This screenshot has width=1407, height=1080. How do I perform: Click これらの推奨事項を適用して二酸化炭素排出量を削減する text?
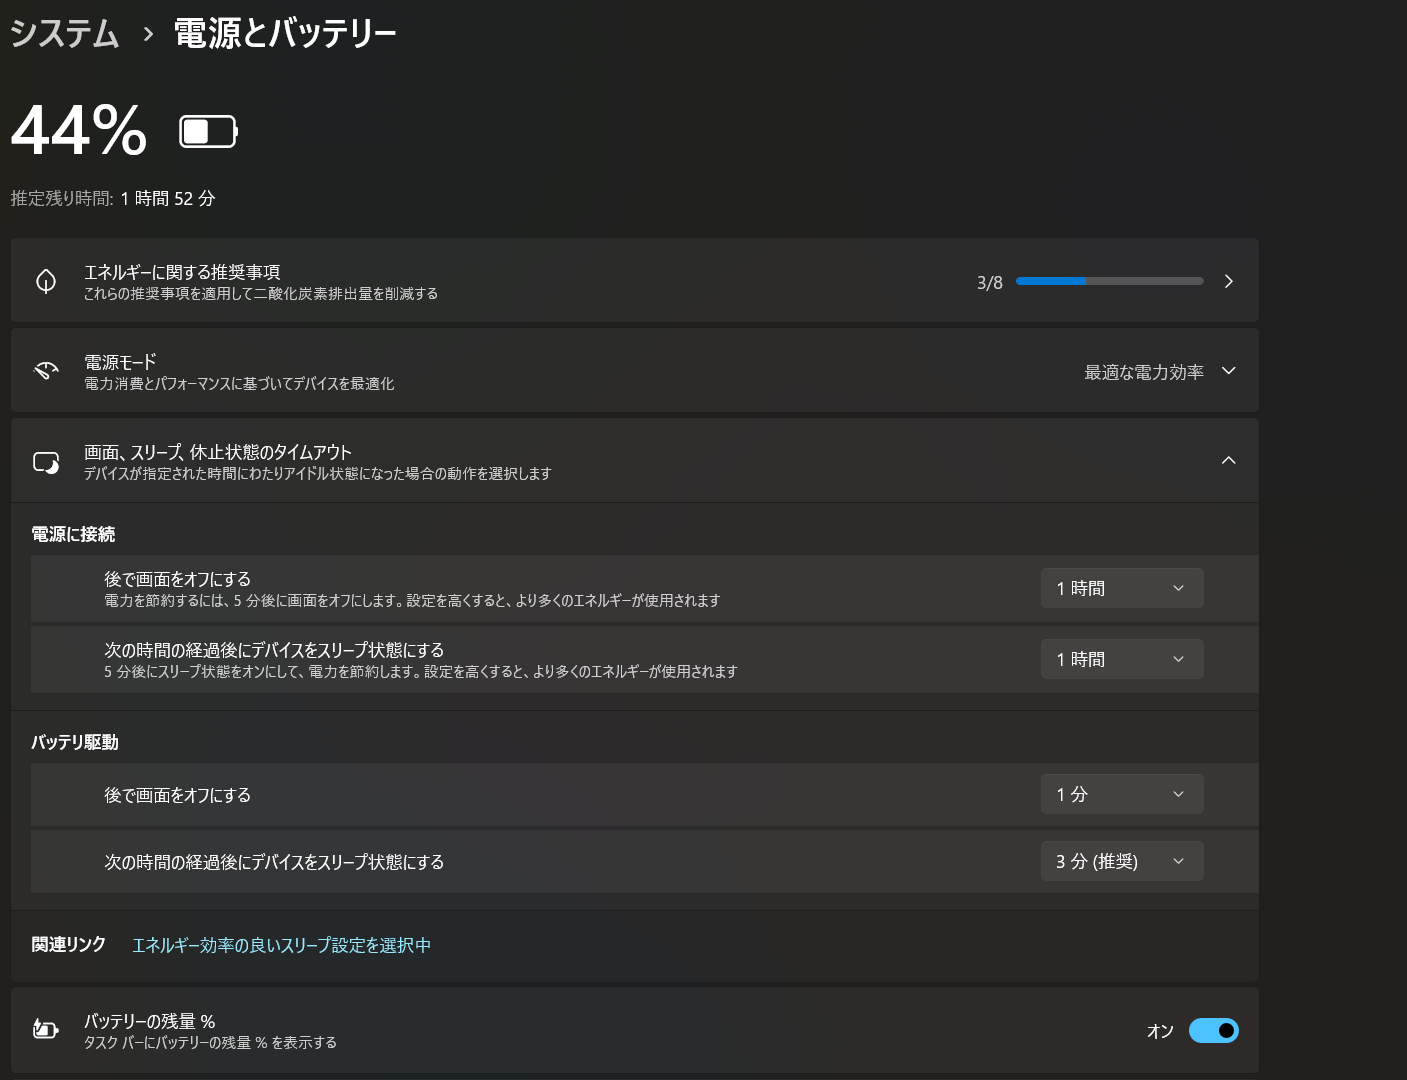(x=261, y=294)
